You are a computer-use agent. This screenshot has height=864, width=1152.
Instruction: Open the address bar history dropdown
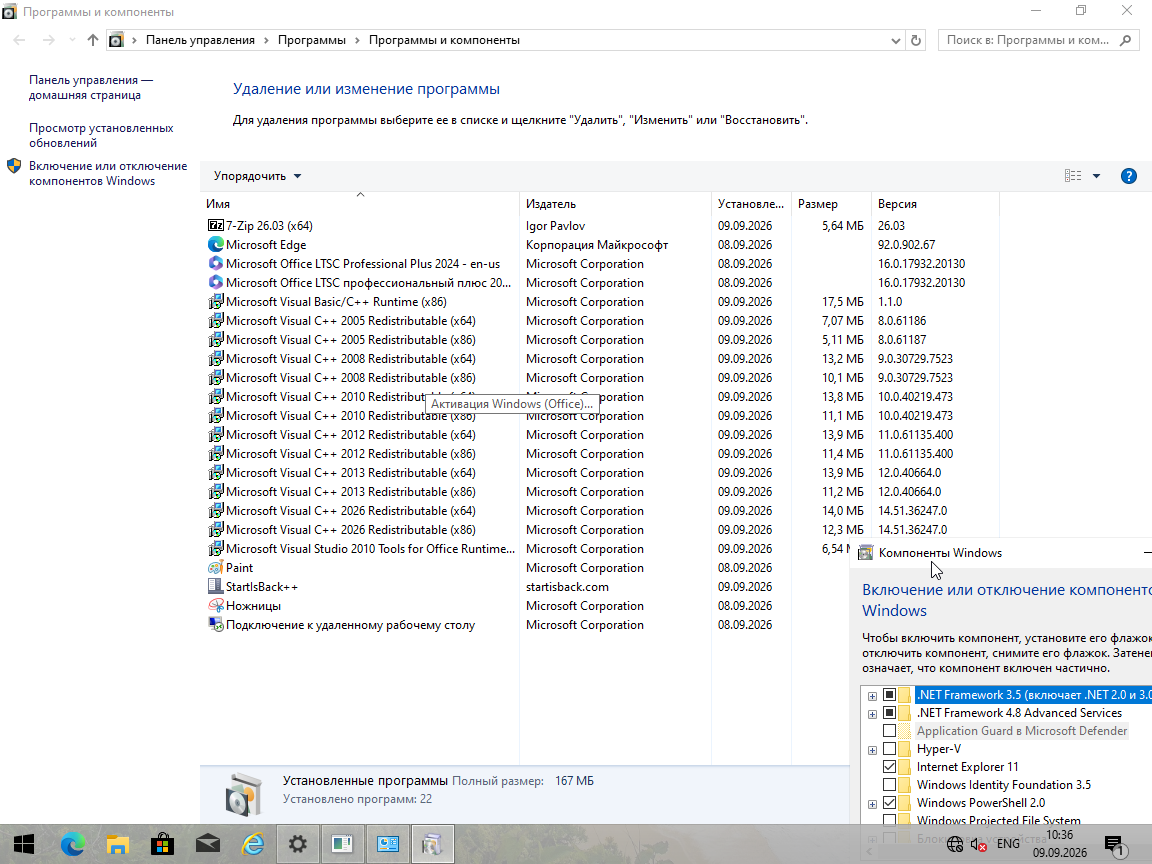coord(896,40)
